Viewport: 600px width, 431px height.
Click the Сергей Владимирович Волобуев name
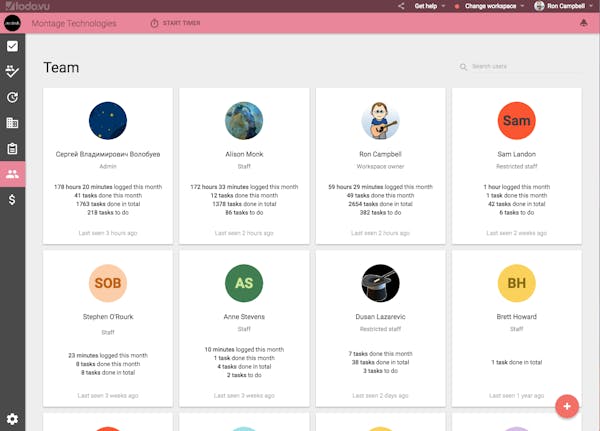pyautogui.click(x=108, y=154)
